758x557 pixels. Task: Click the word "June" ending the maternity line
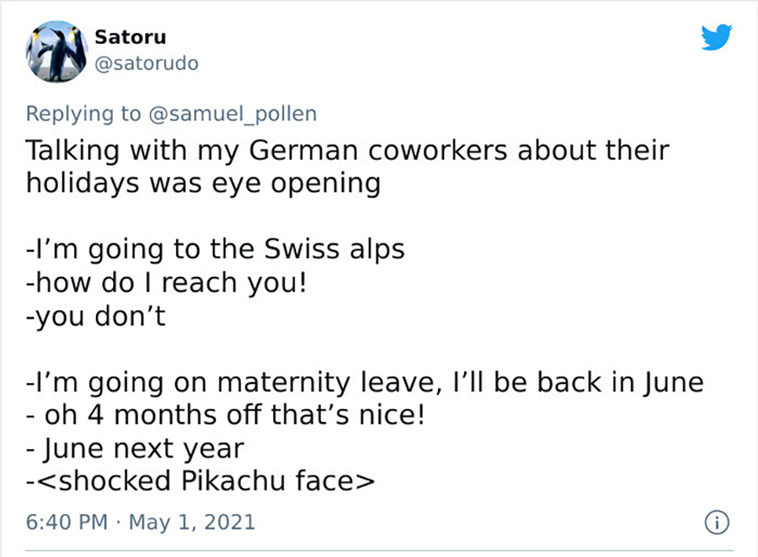coord(673,383)
